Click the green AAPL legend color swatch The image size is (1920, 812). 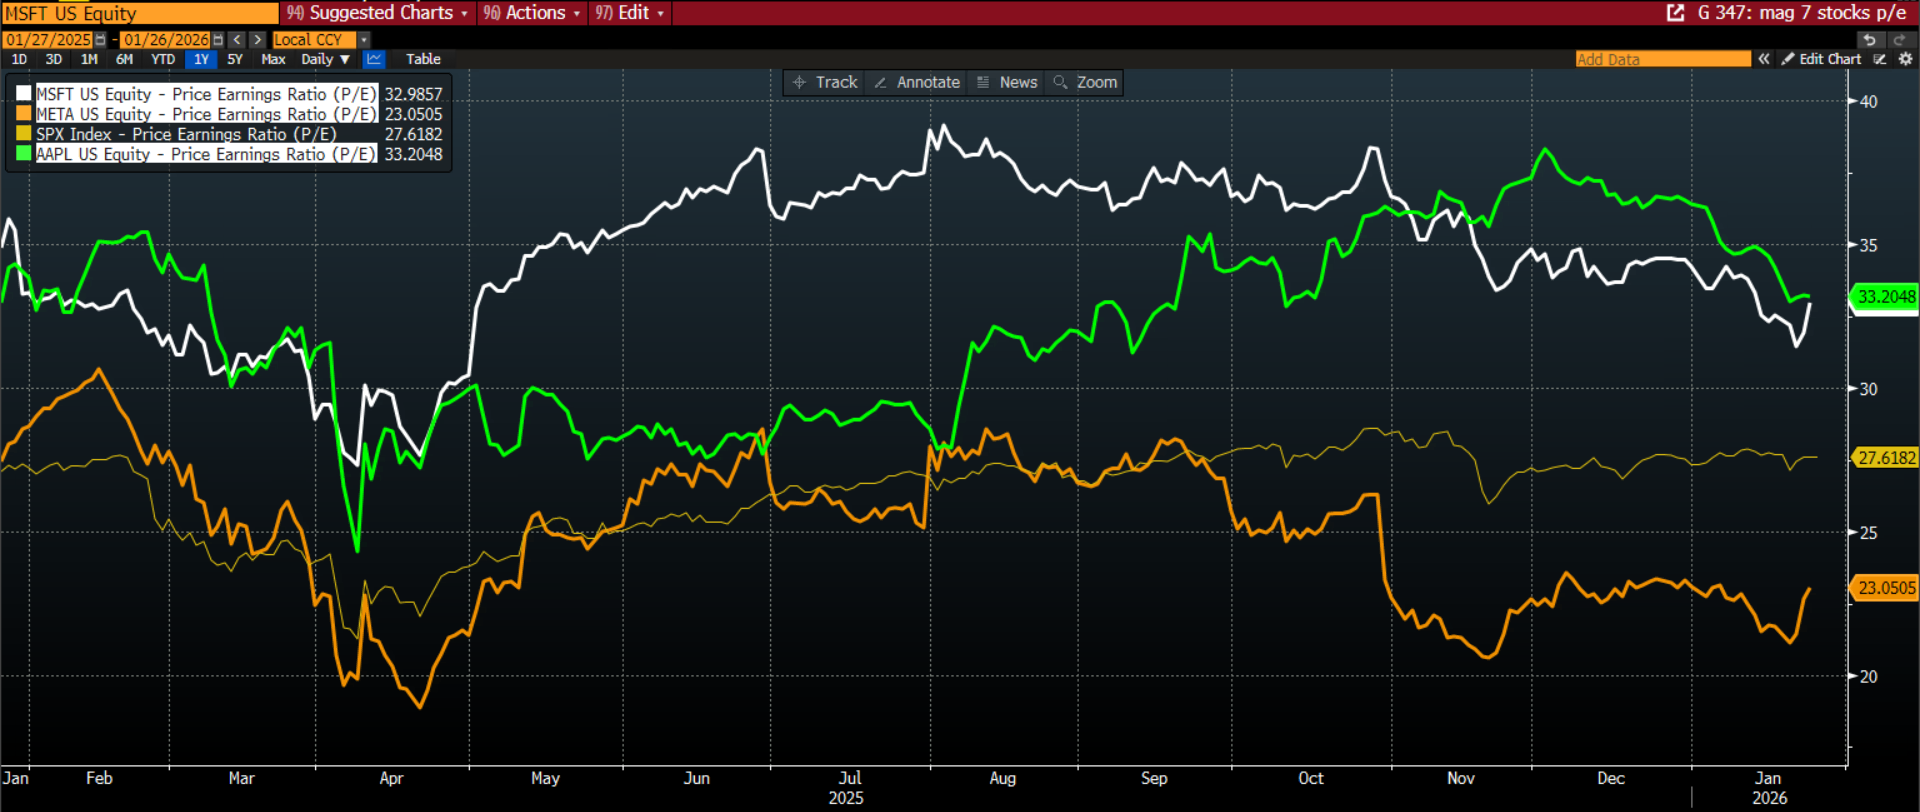24,154
